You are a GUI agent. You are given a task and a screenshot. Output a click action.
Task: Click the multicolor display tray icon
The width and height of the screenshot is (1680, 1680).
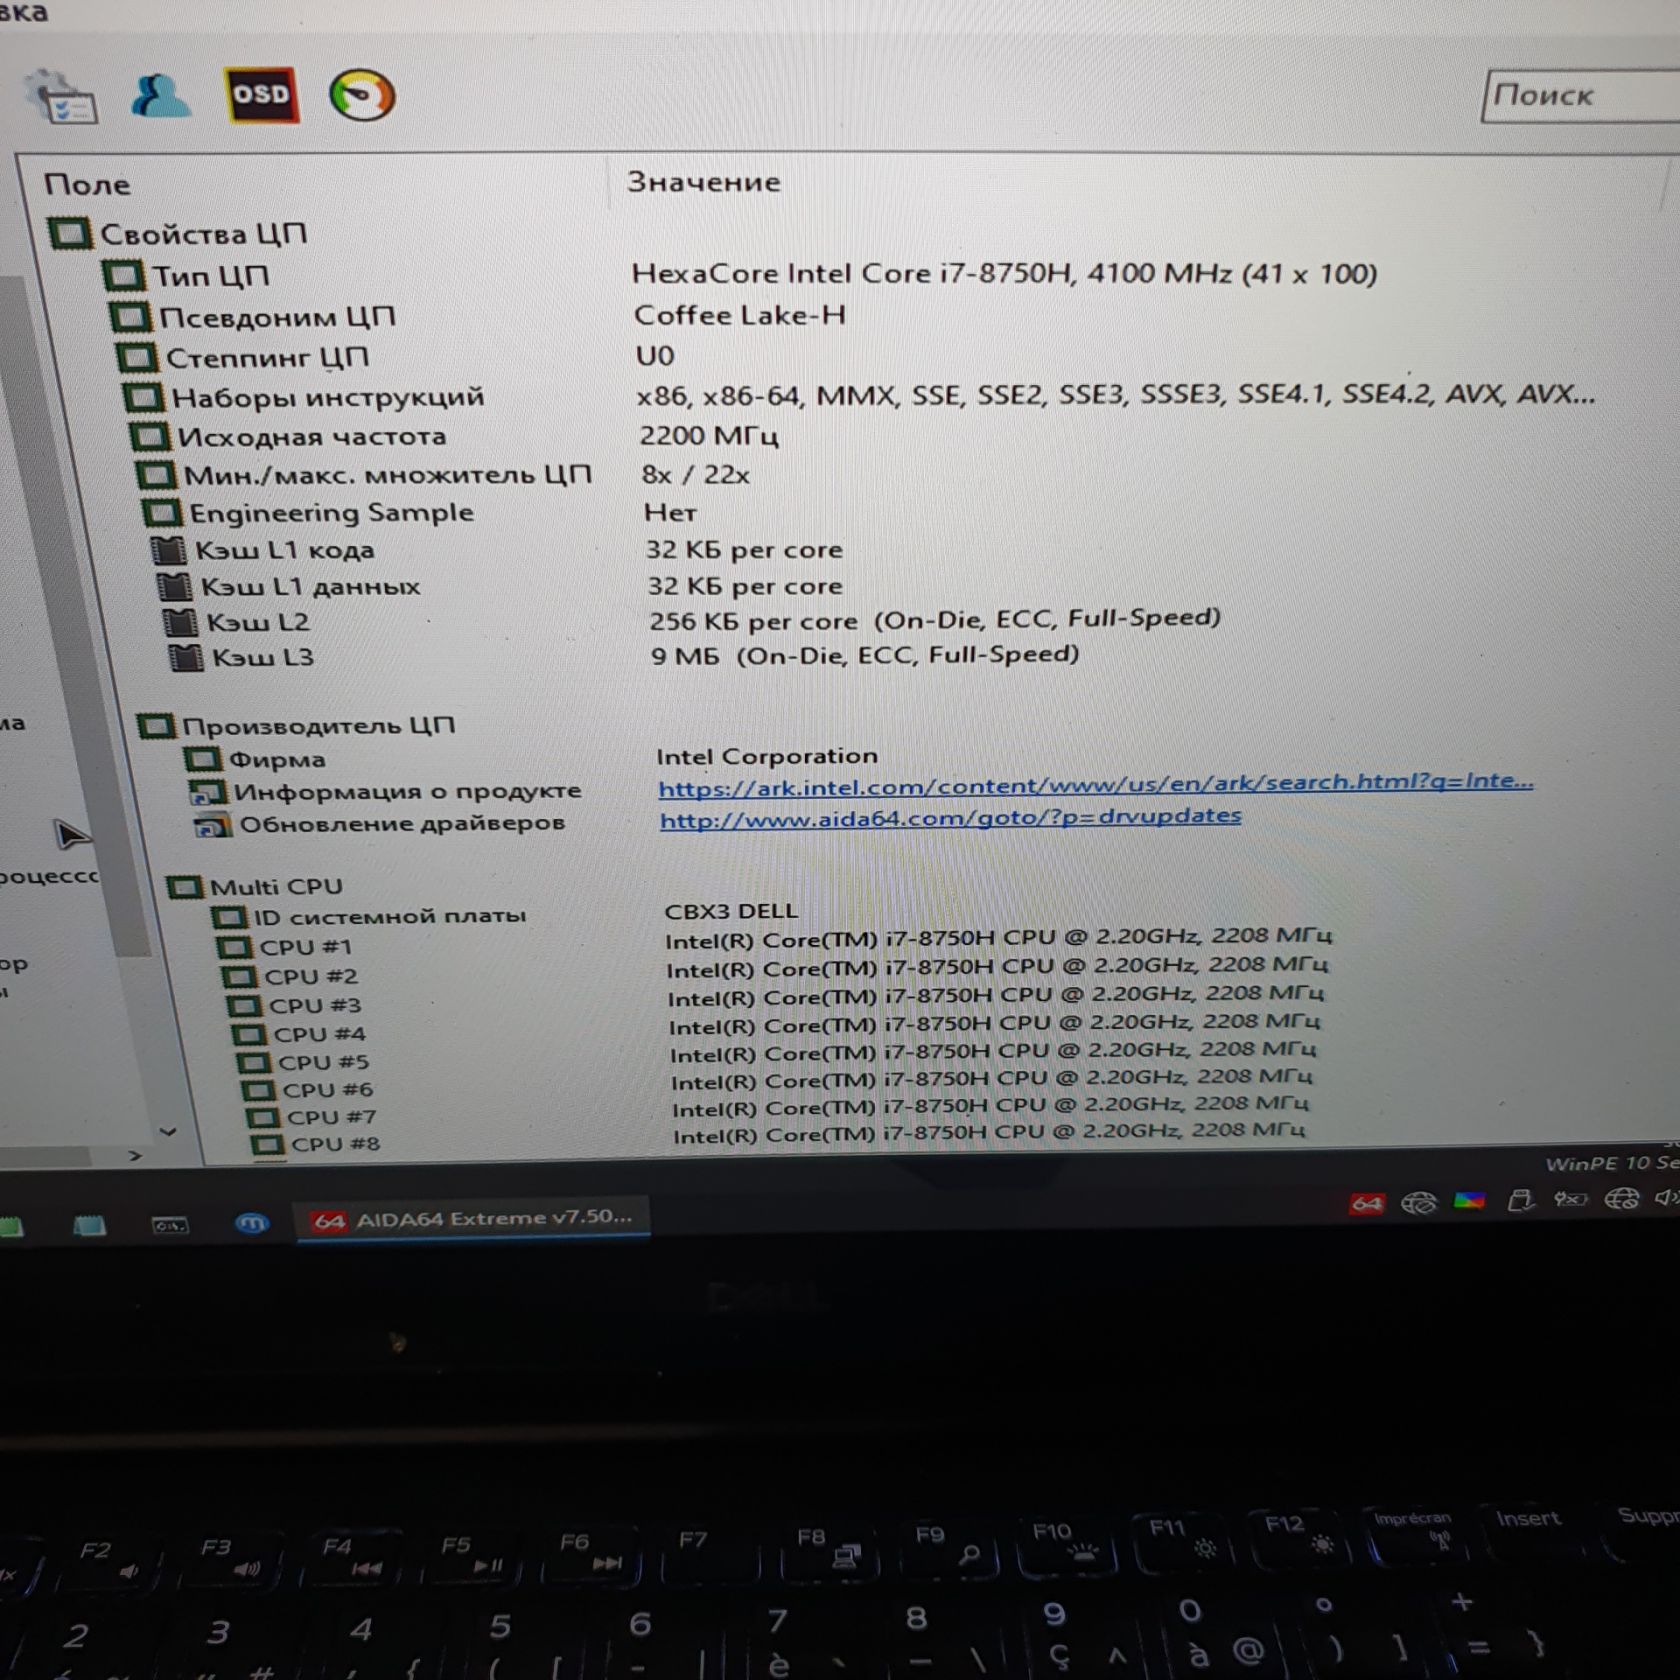[1469, 1200]
